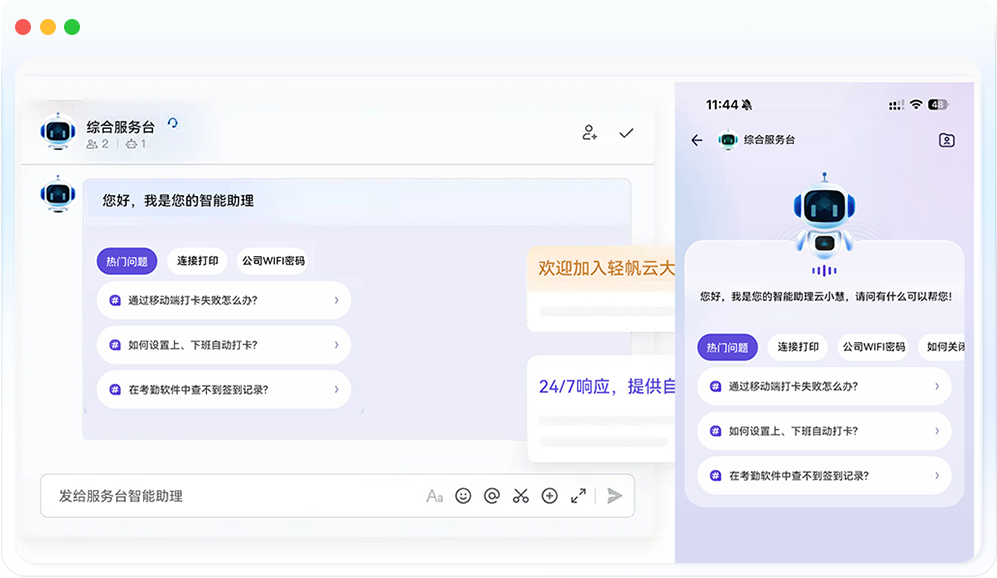This screenshot has height=578, width=997.
Task: Click the robot avatar beside 综合服务台 title
Action: tap(58, 132)
